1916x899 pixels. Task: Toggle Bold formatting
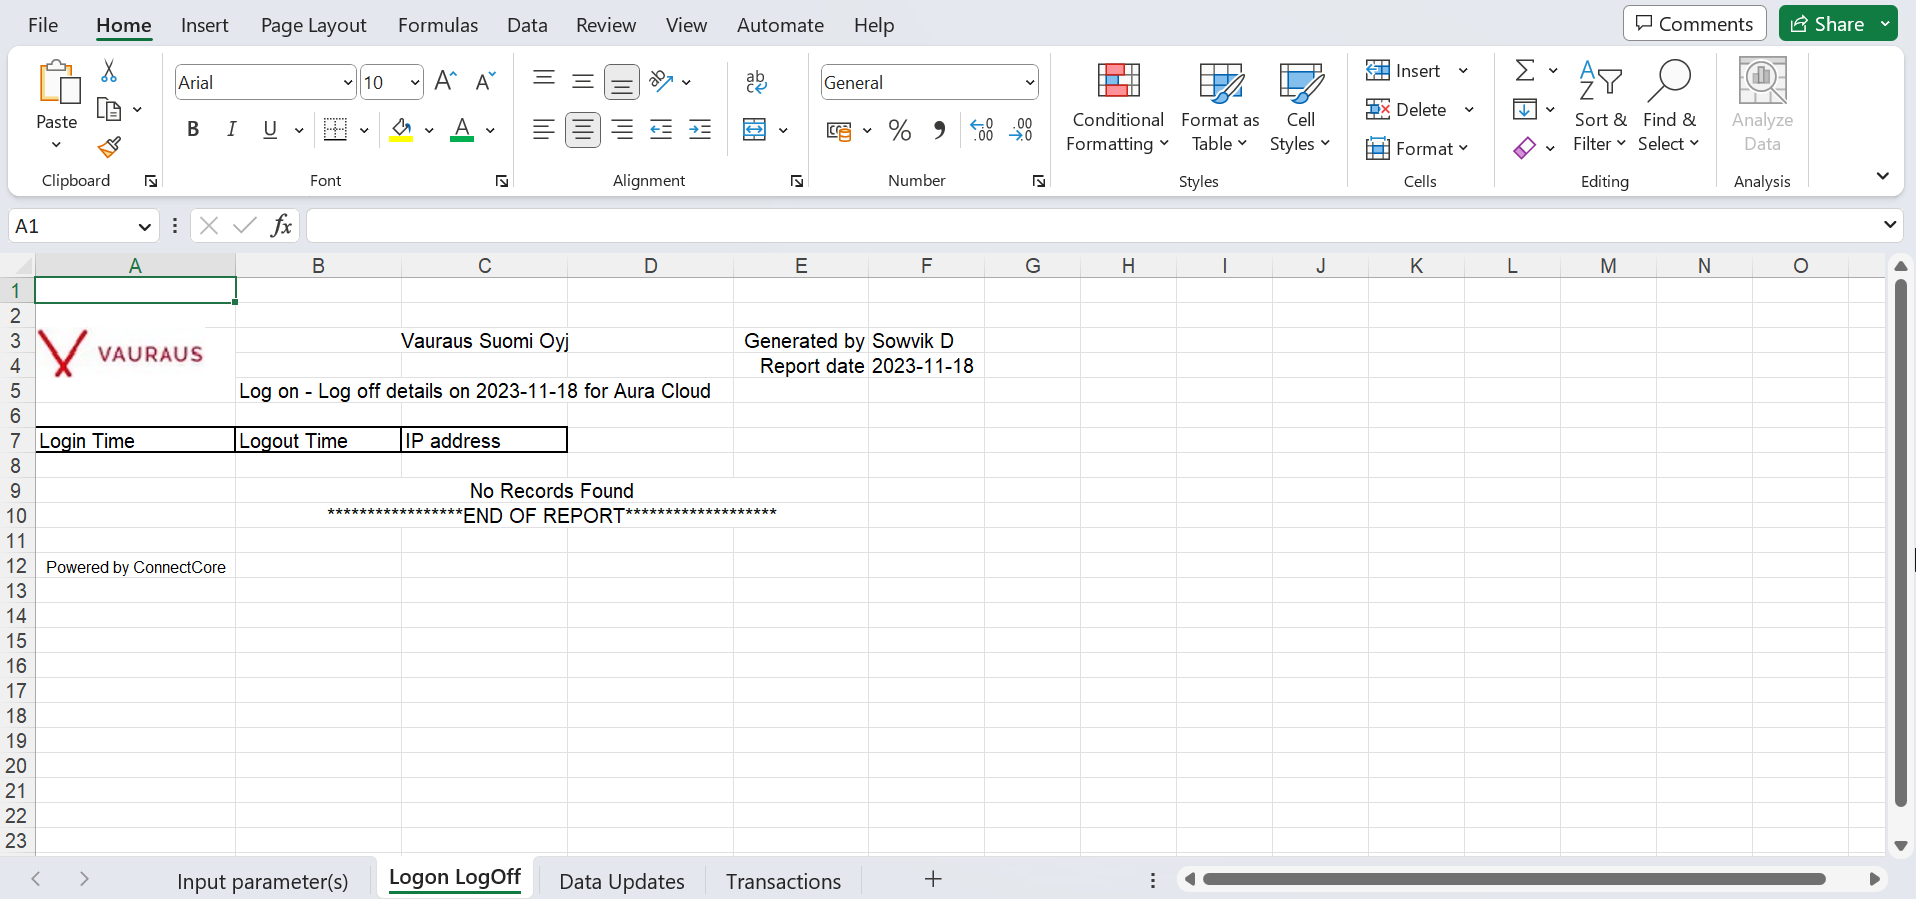point(193,130)
